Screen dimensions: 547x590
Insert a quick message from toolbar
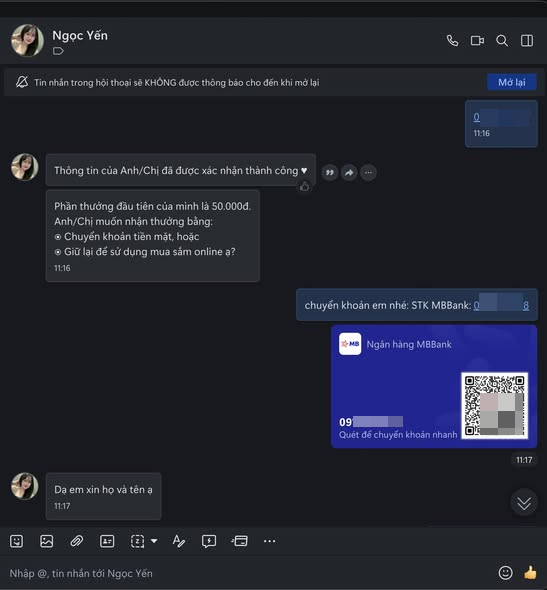tap(209, 541)
